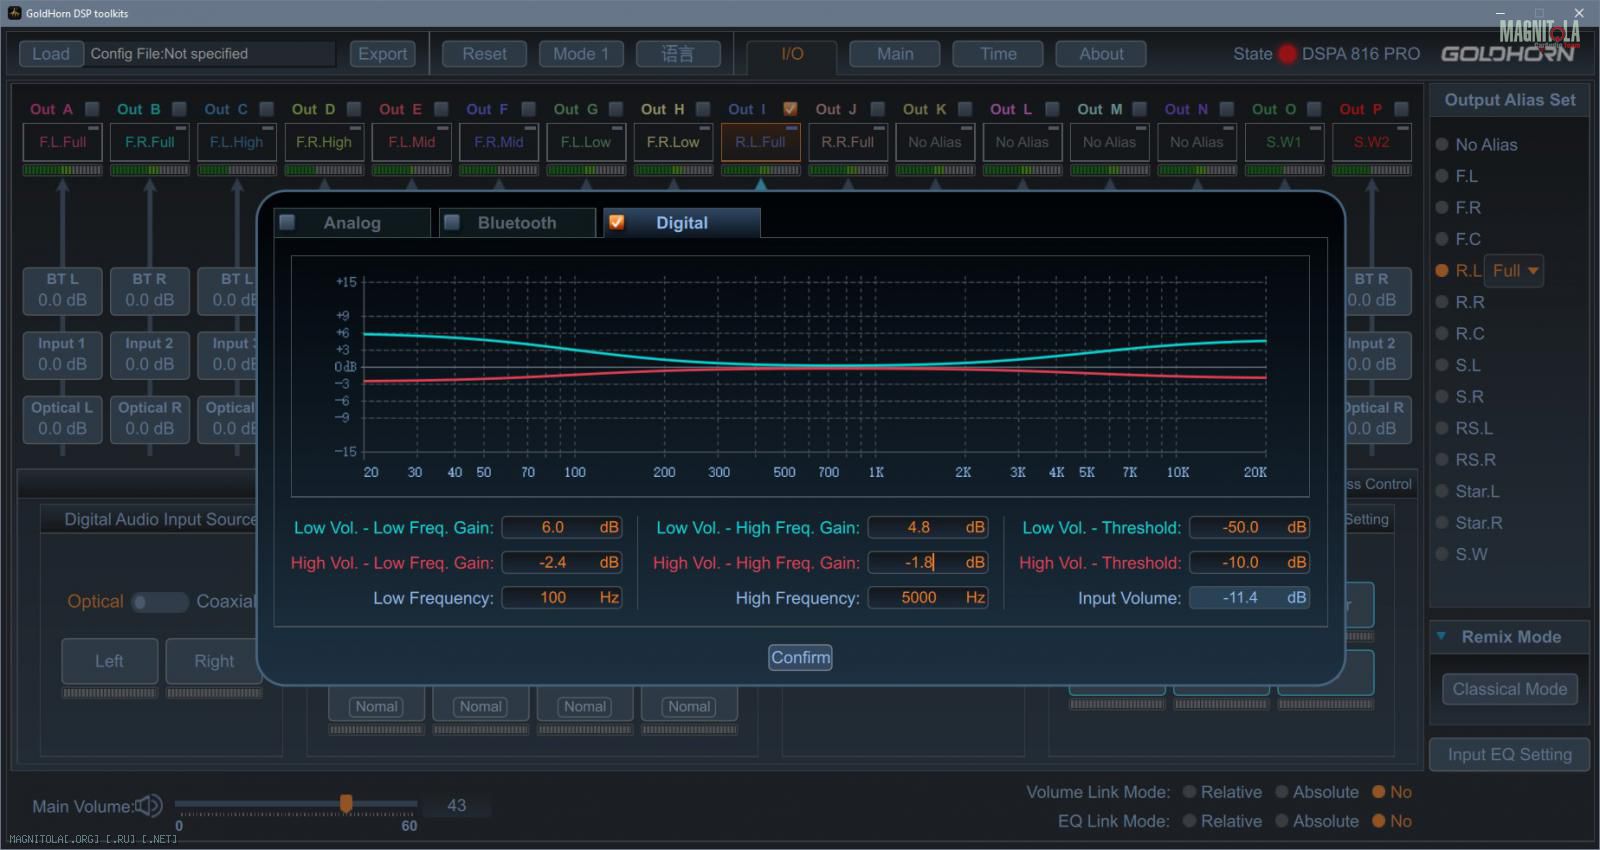Click the S.W1 output alias box
The image size is (1600, 850).
[1284, 142]
